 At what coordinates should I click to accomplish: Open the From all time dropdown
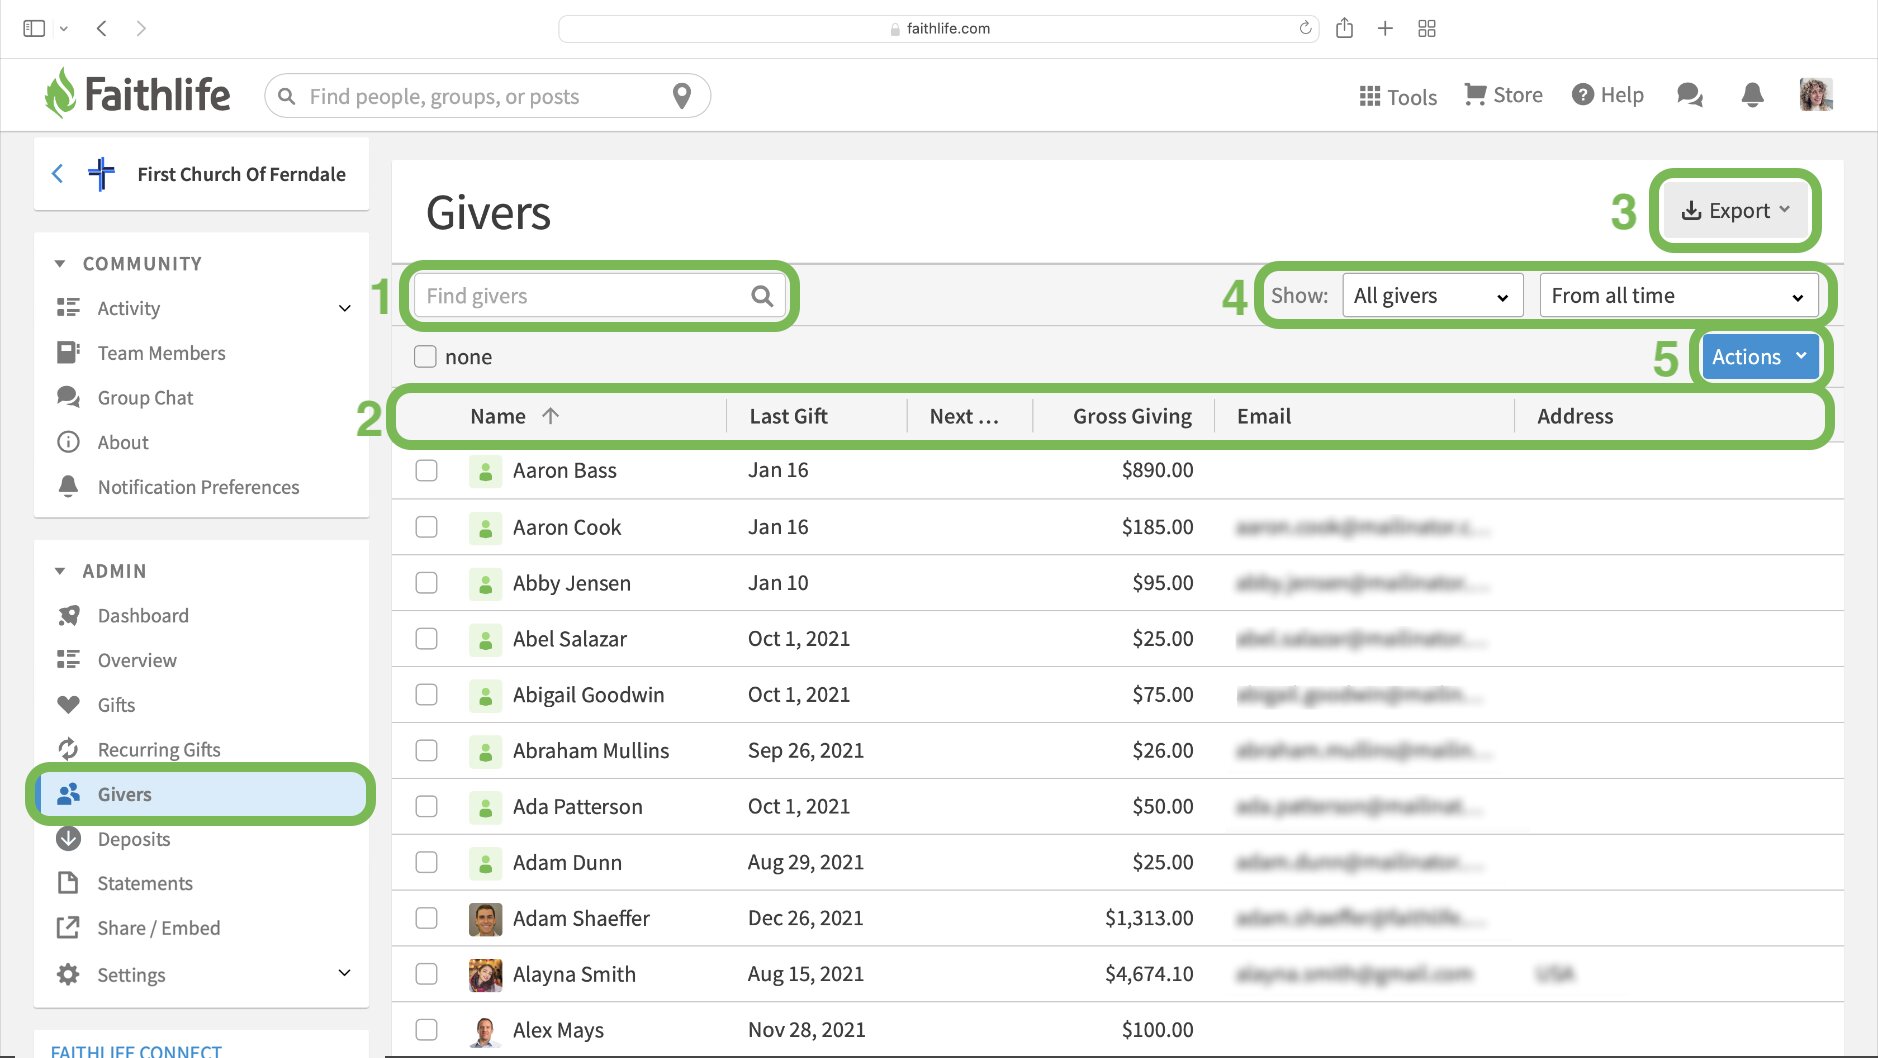(x=1679, y=296)
